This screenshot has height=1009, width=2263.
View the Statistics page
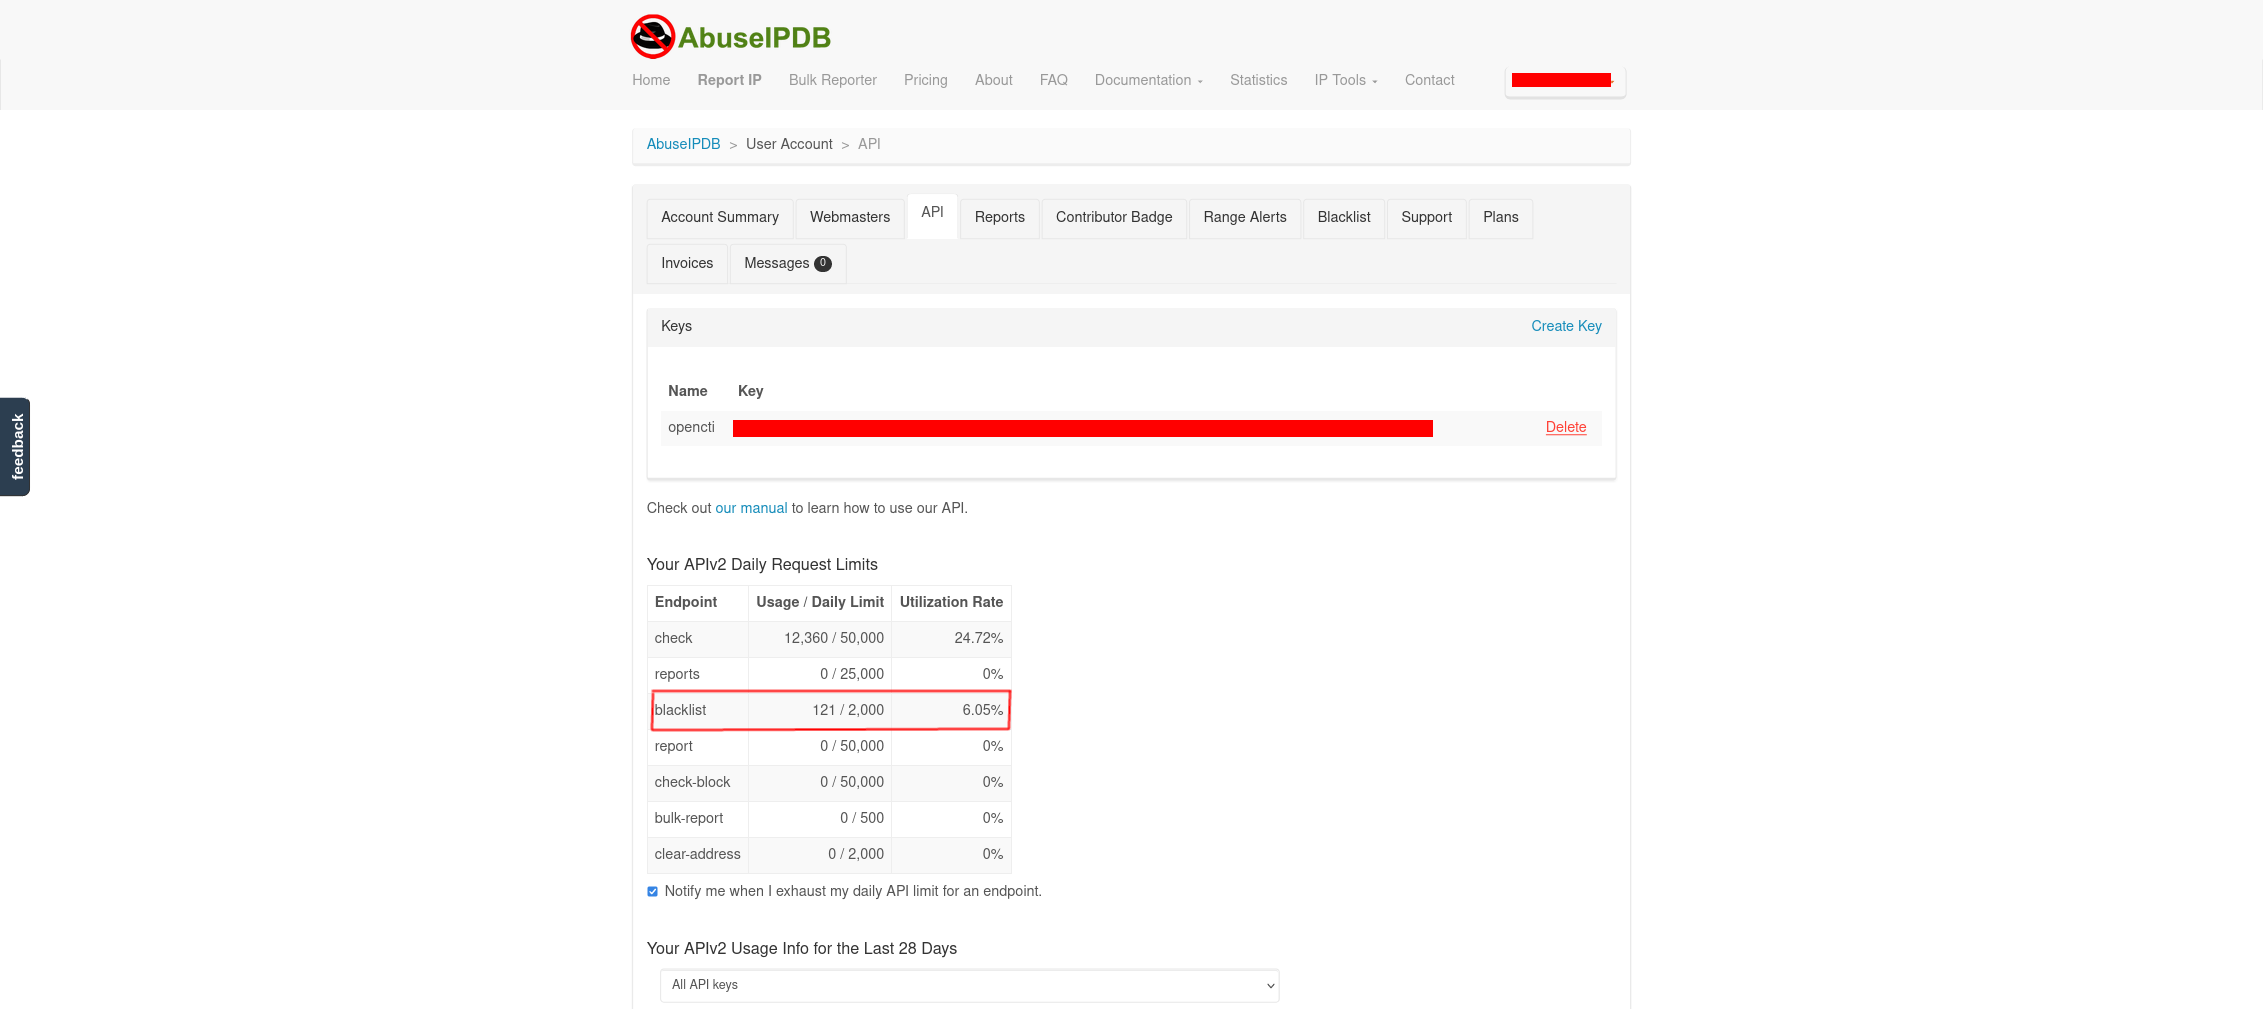point(1258,80)
